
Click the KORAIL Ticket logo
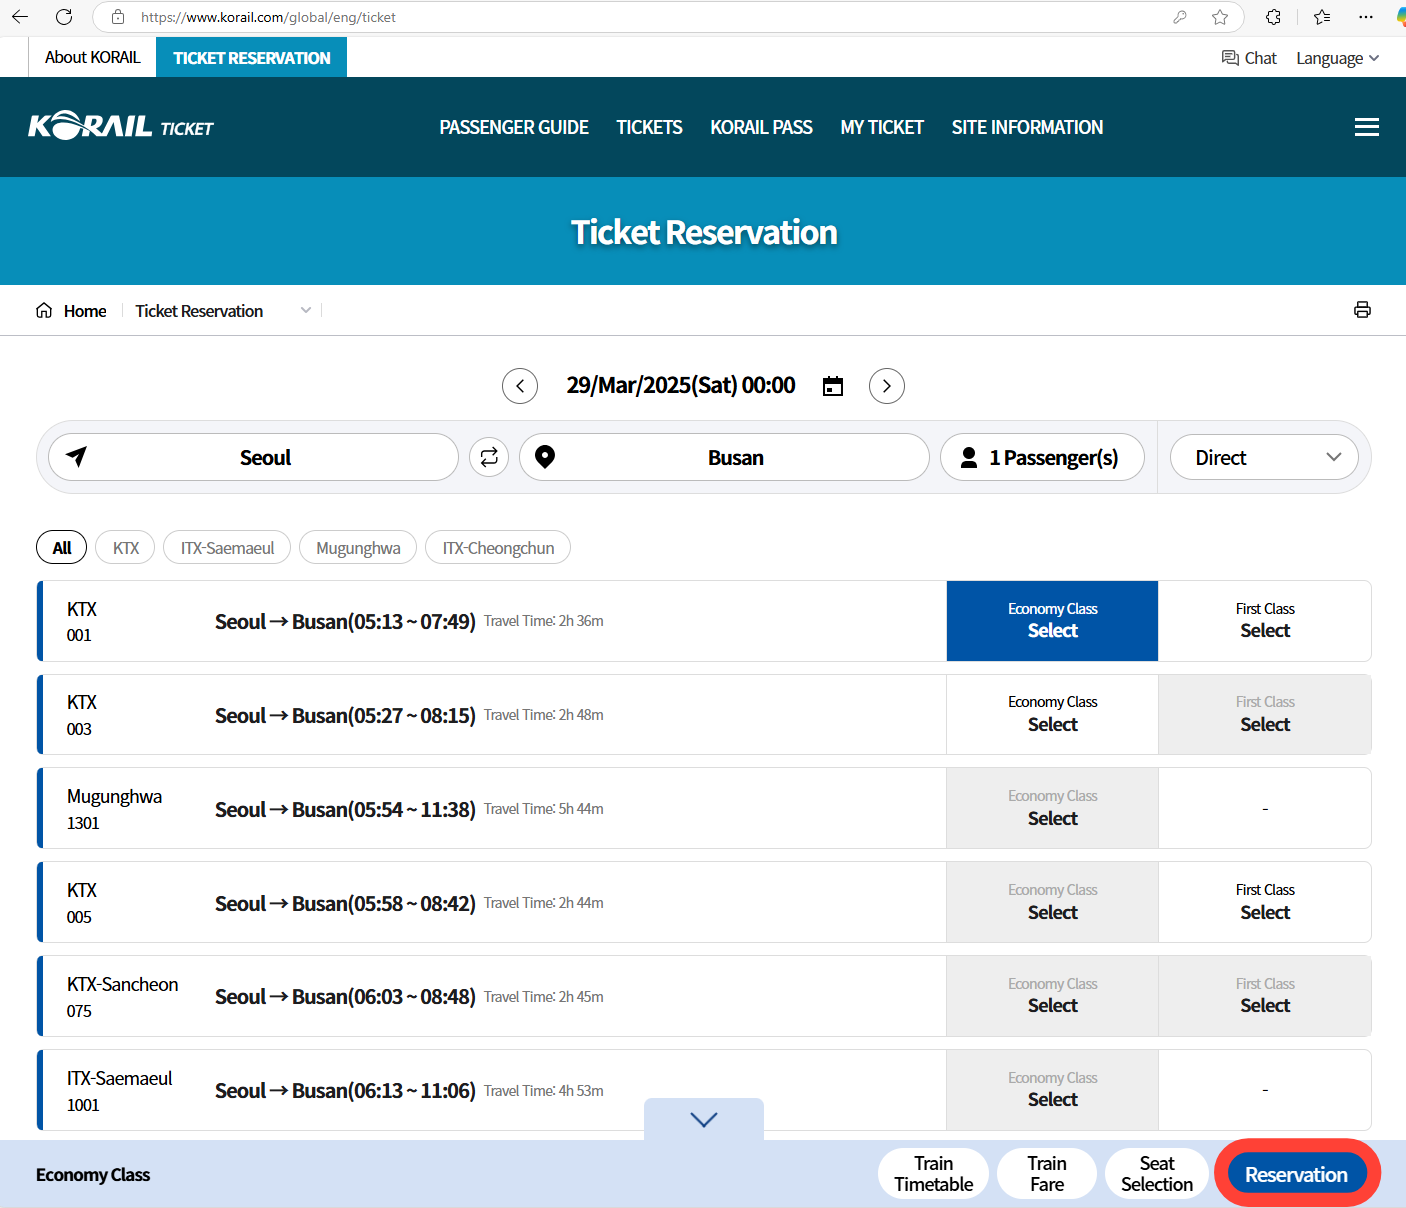pos(121,127)
